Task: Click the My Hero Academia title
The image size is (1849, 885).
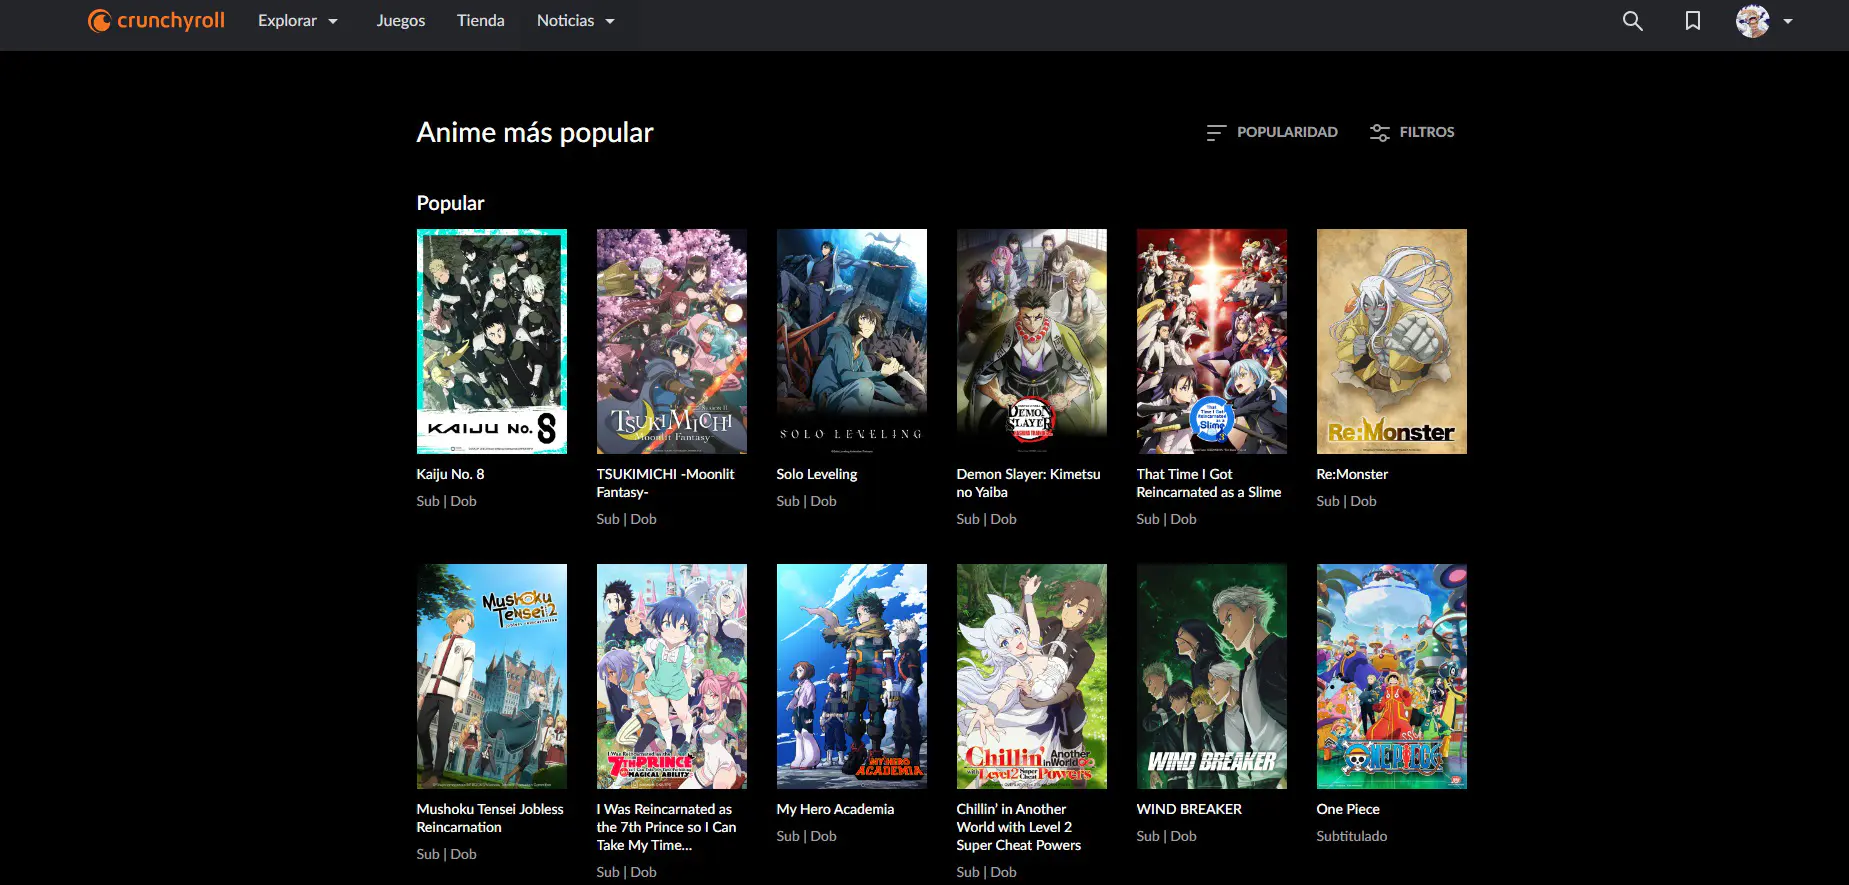Action: coord(835,809)
